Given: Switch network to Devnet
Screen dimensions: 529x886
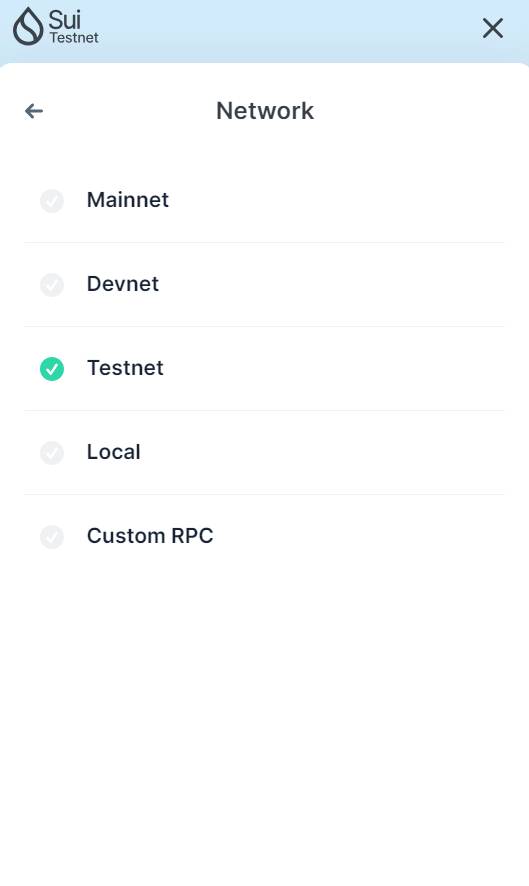Looking at the screenshot, I should point(264,285).
